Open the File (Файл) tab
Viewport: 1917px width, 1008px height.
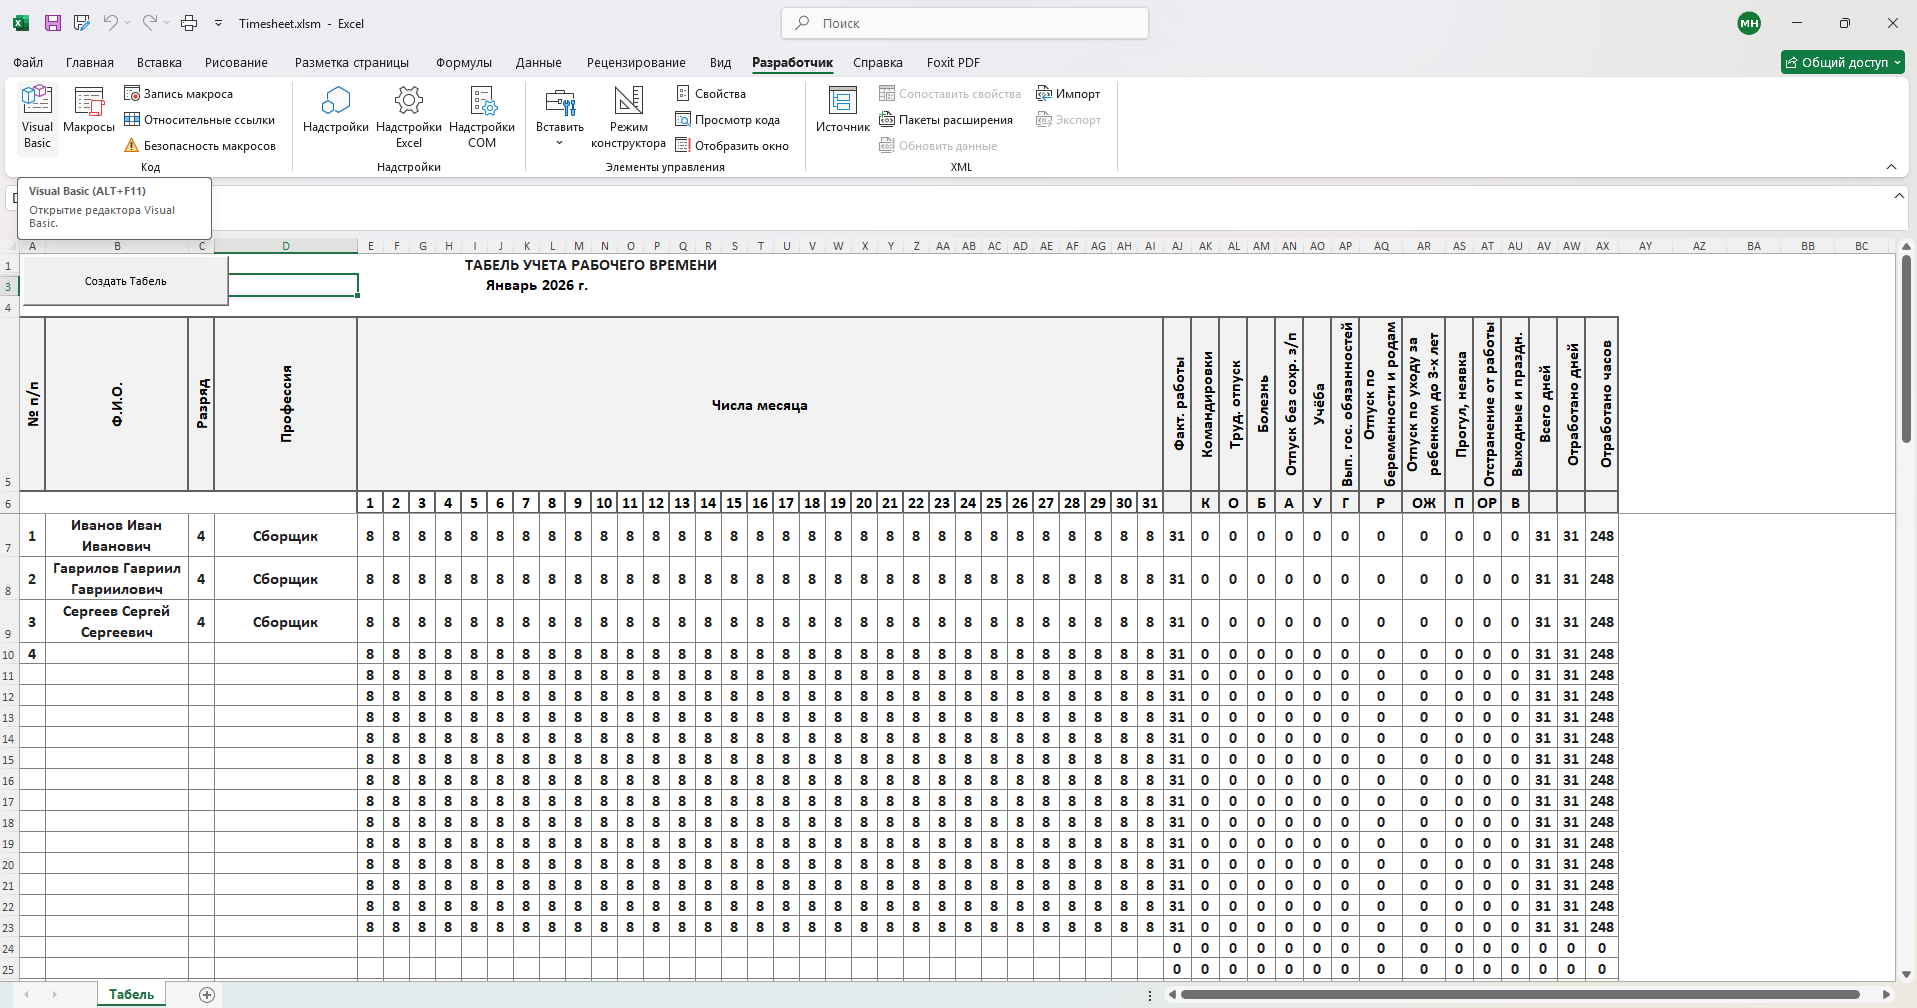(x=28, y=62)
